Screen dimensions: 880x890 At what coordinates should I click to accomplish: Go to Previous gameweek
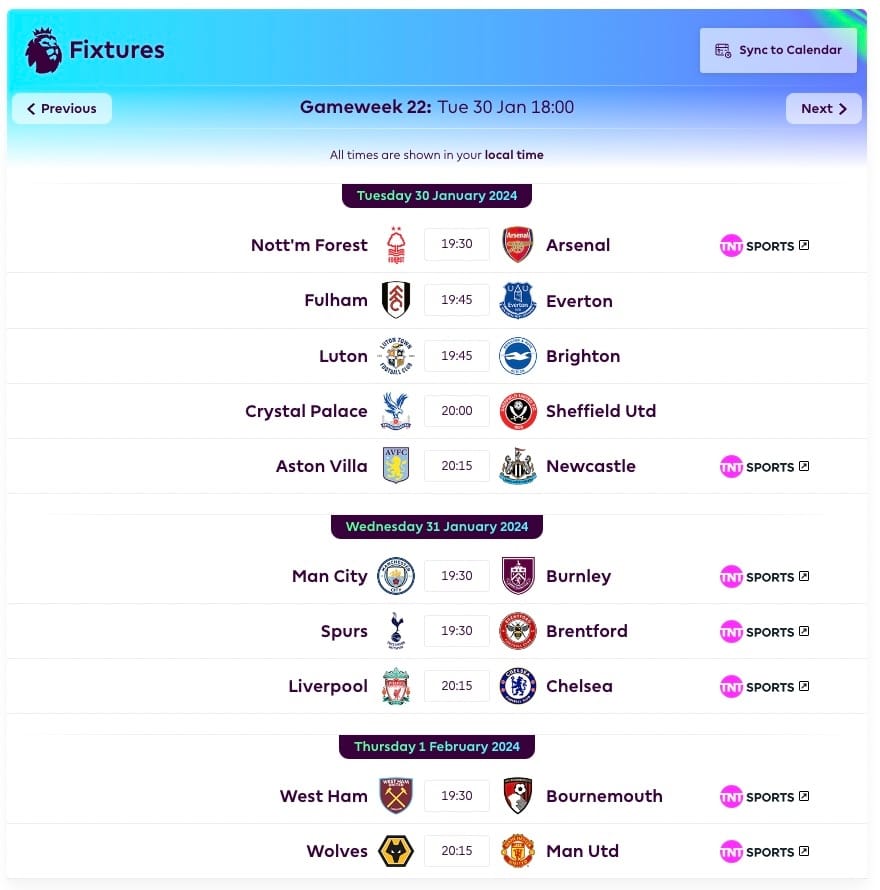tap(62, 108)
